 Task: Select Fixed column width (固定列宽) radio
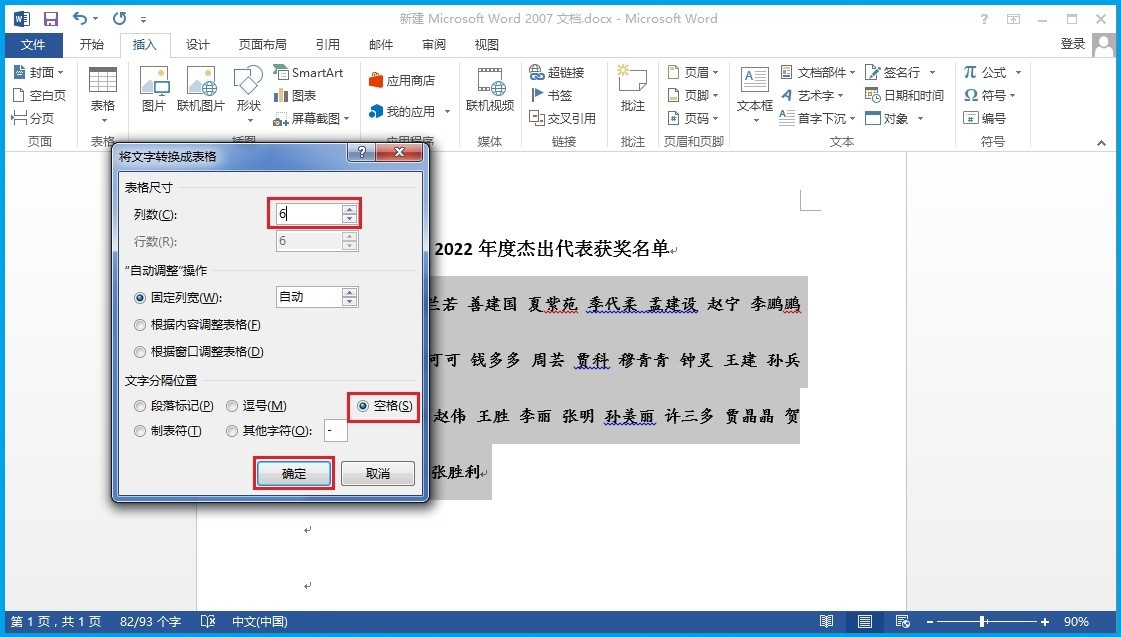(140, 298)
